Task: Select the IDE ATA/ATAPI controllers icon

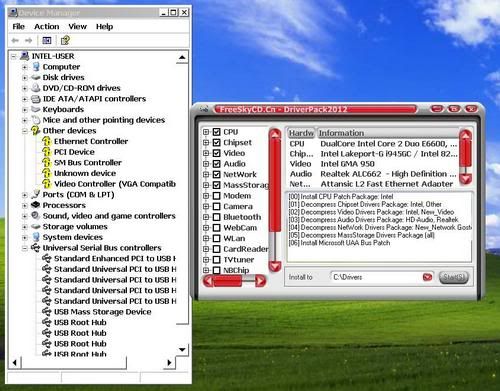Action: click(x=36, y=99)
